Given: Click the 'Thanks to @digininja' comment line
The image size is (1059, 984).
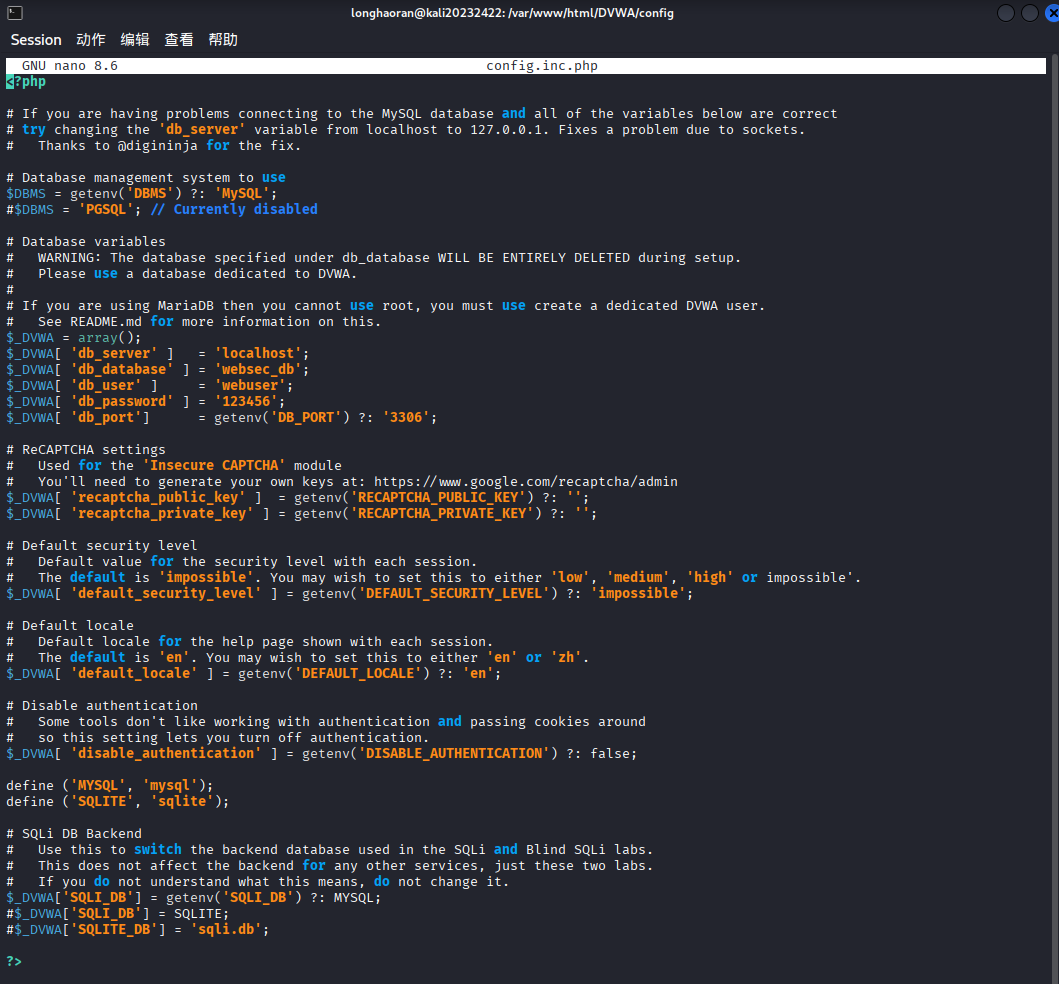Looking at the screenshot, I should click(x=153, y=146).
